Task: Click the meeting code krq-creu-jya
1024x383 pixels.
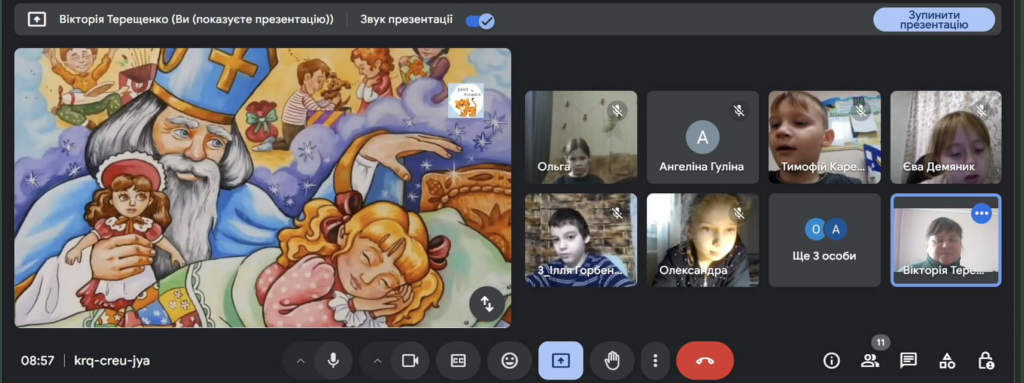Action: (x=112, y=360)
